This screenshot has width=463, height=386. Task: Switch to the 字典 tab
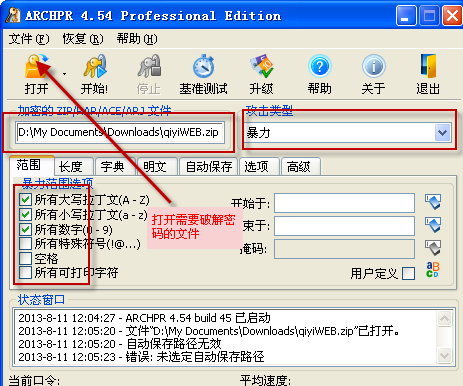point(115,166)
